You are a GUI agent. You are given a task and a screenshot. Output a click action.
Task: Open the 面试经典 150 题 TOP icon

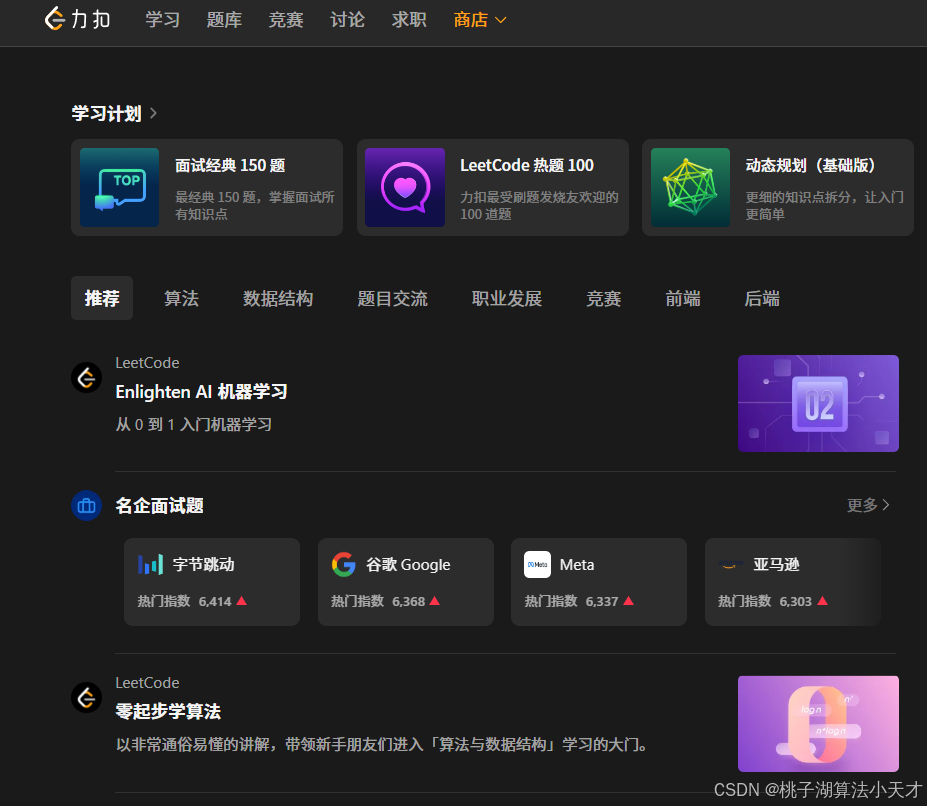[x=119, y=187]
